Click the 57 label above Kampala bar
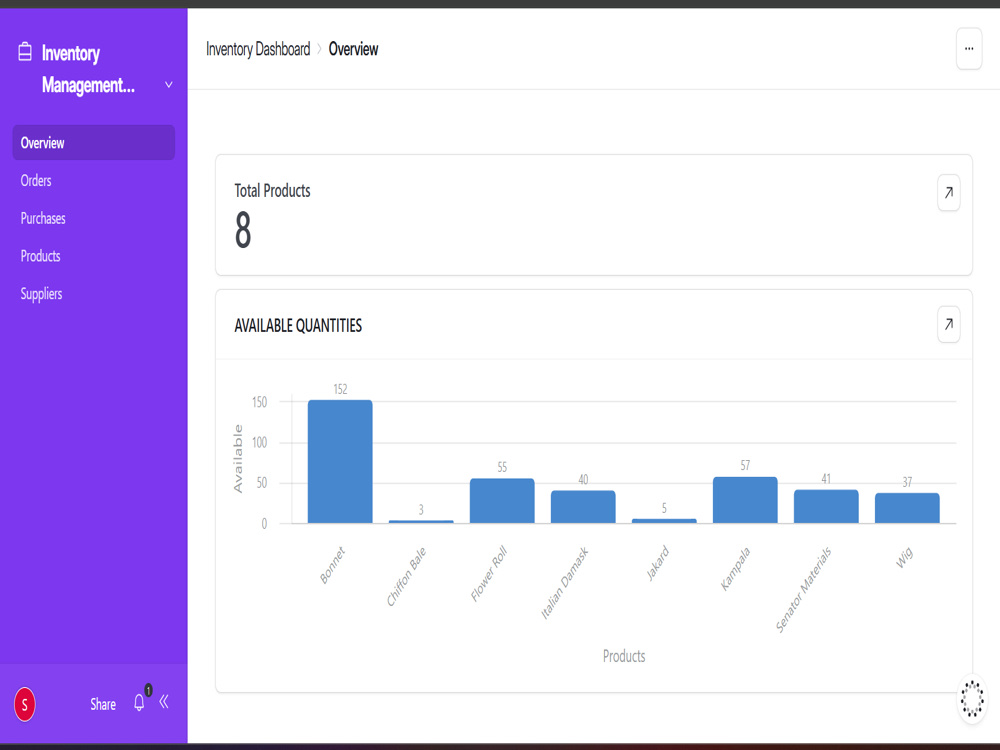 tap(745, 466)
